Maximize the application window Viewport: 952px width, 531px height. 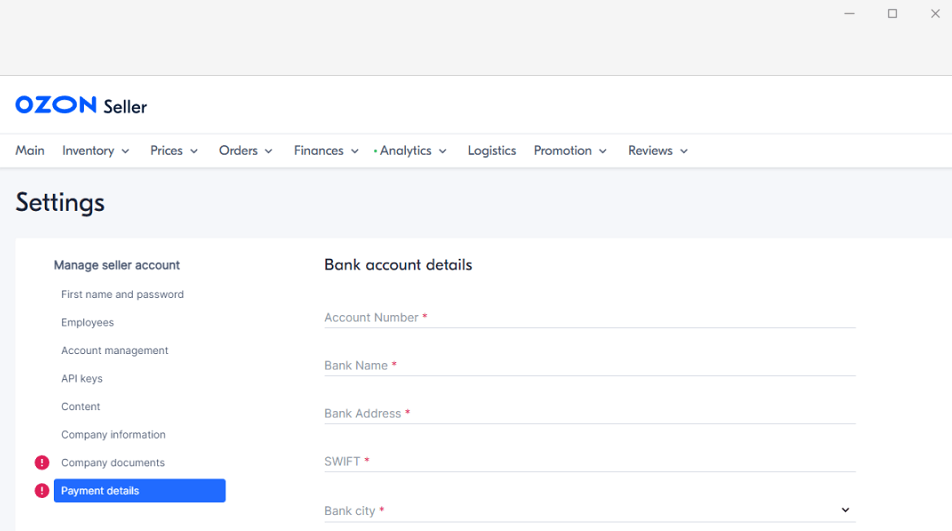892,14
